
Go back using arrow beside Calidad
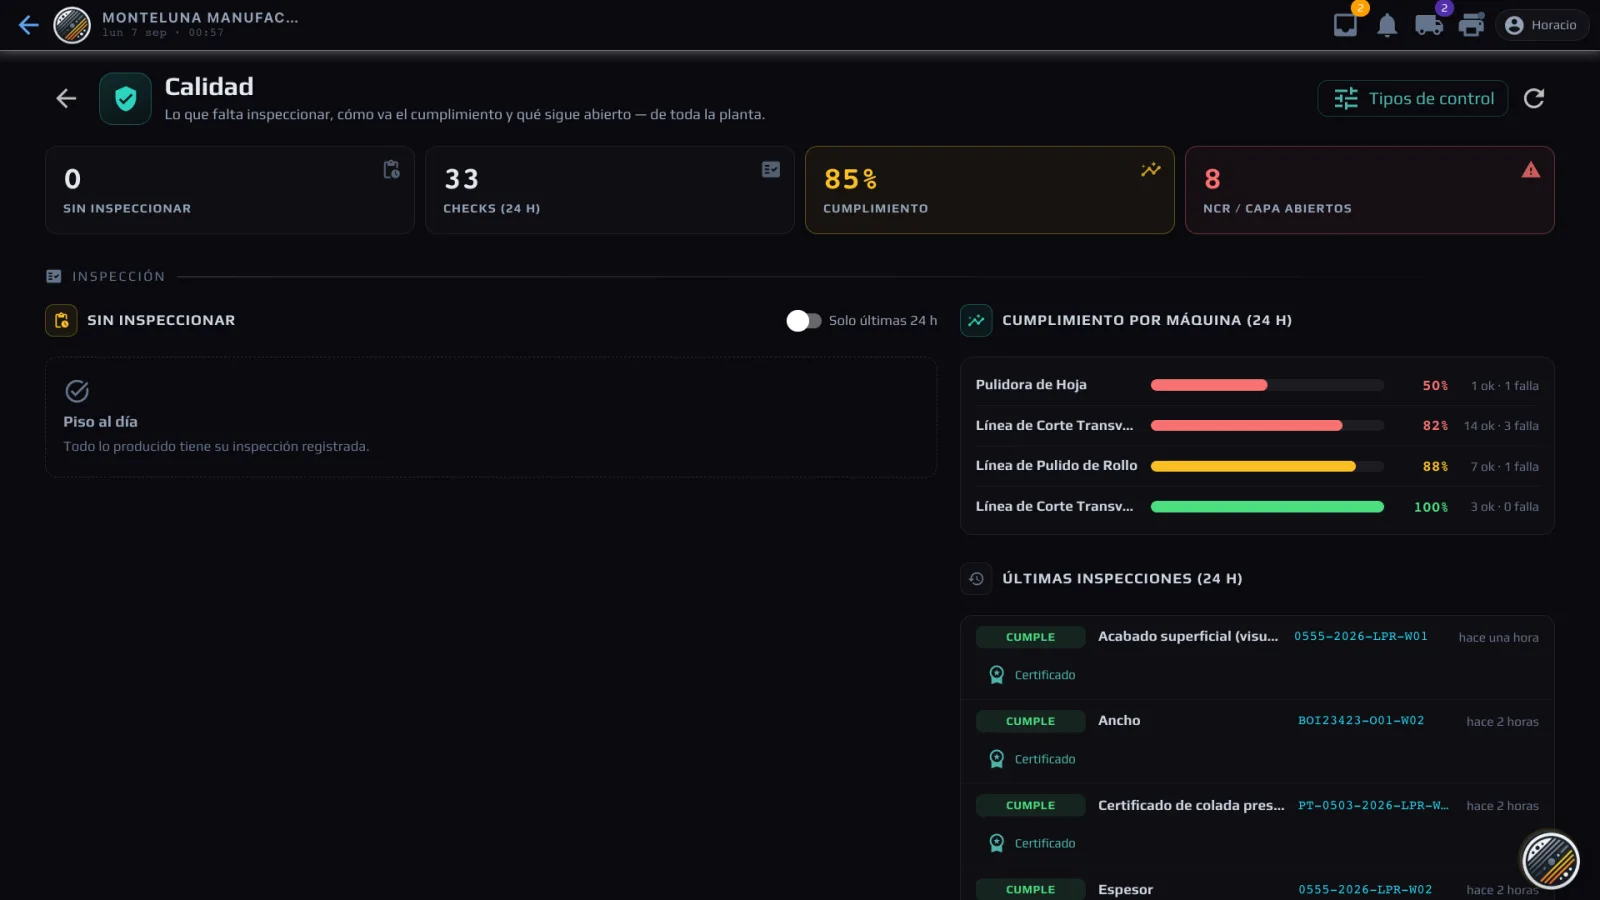pyautogui.click(x=66, y=98)
